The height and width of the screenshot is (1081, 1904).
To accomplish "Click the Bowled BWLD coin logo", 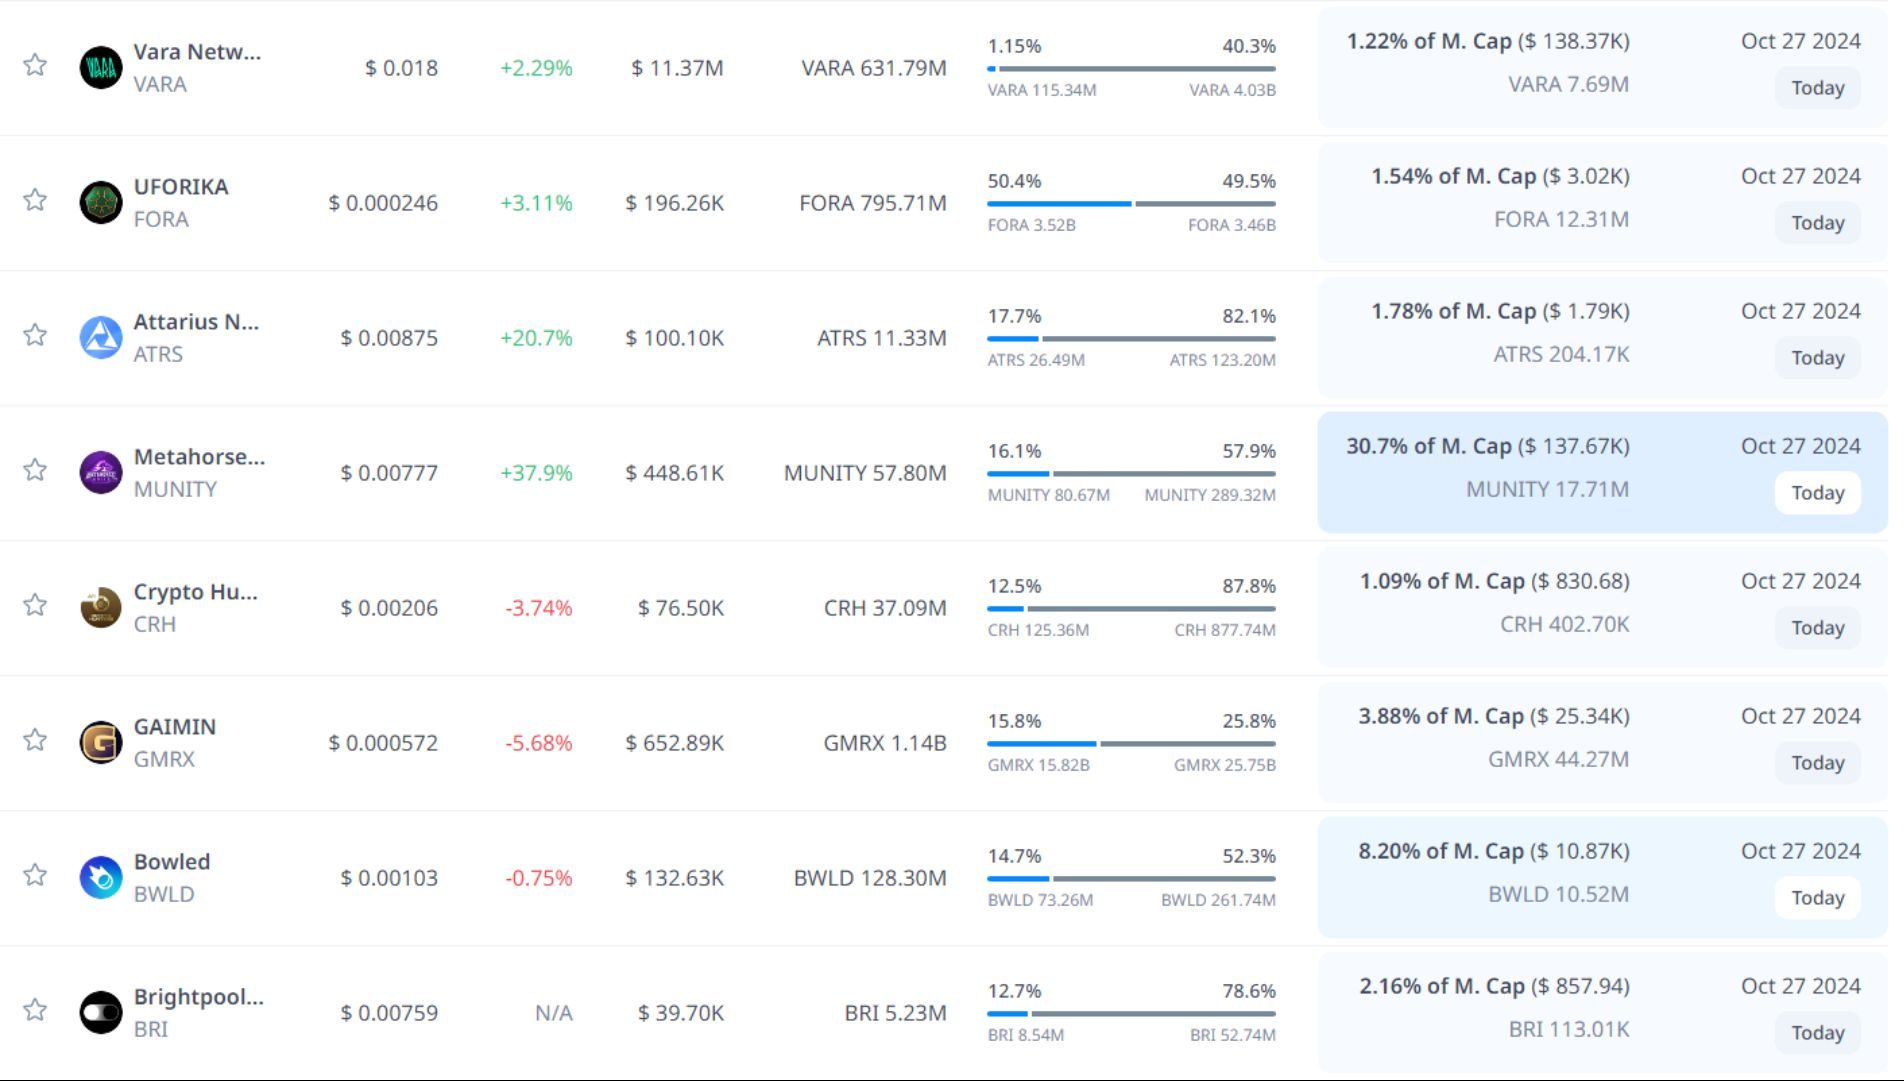I will 101,878.
